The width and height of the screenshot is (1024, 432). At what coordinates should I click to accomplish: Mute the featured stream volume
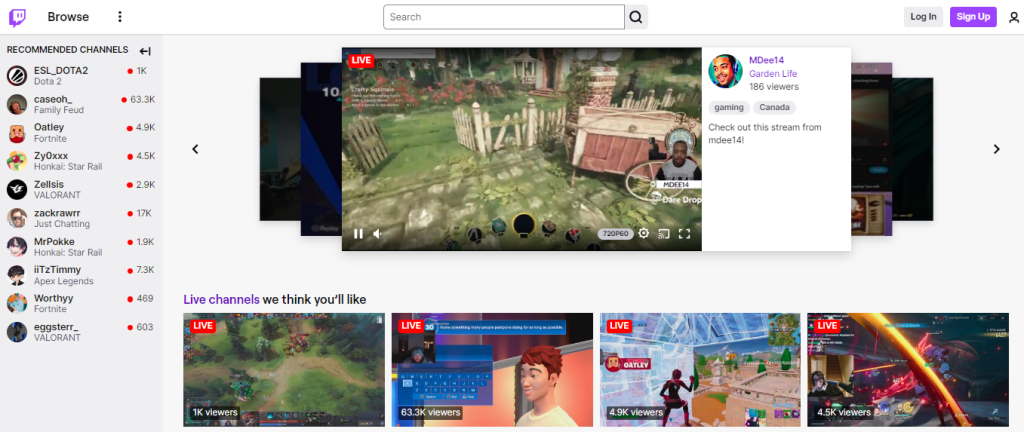click(377, 234)
